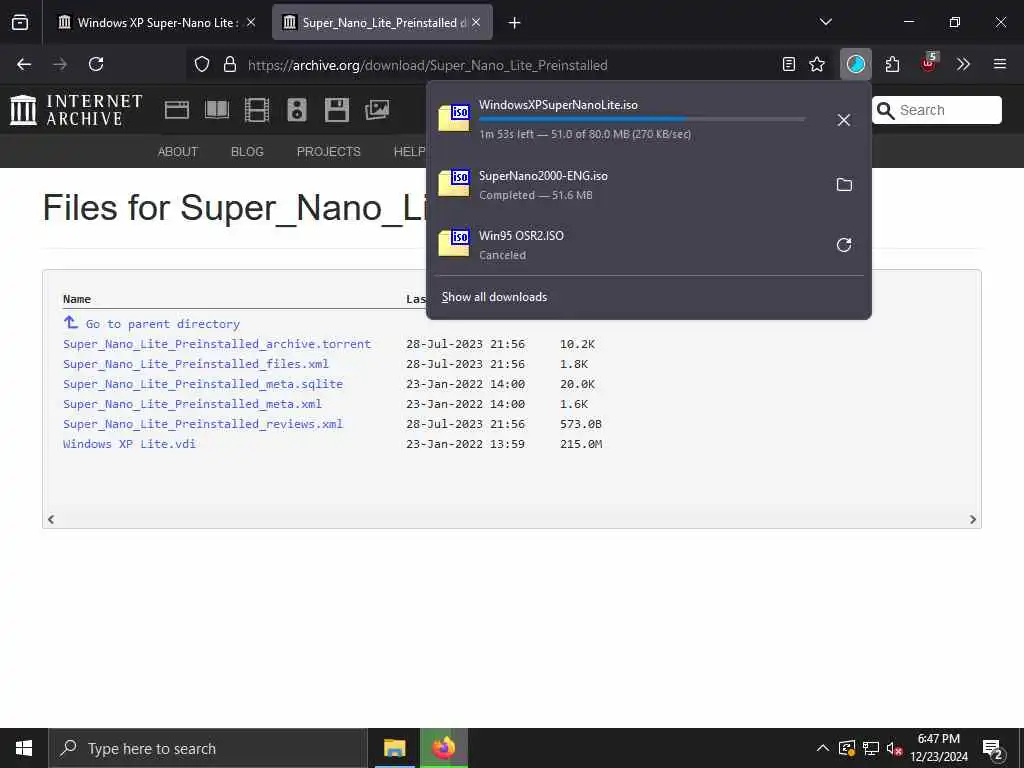Click the archive.org URL address field
This screenshot has height=768, width=1024.
[x=428, y=65]
